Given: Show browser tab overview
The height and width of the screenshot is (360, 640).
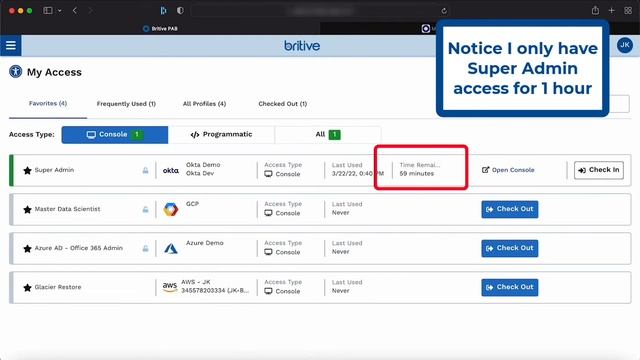Looking at the screenshot, I should tap(628, 11).
